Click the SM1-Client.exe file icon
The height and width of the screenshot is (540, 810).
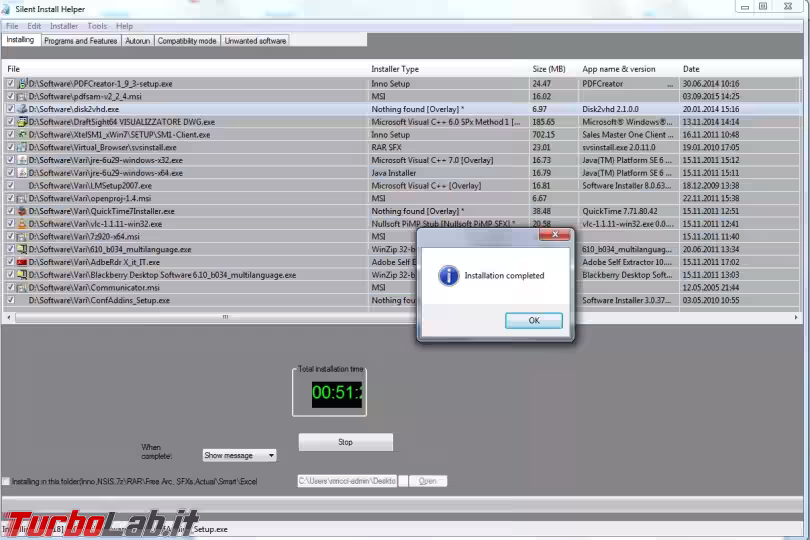click(x=22, y=134)
